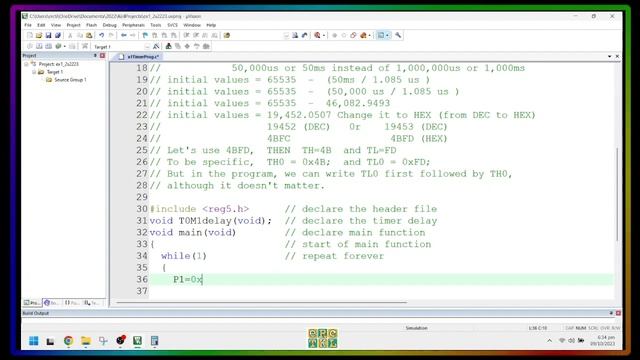This screenshot has height=360, width=640.
Task: Open the Project menu
Action: click(x=73, y=25)
